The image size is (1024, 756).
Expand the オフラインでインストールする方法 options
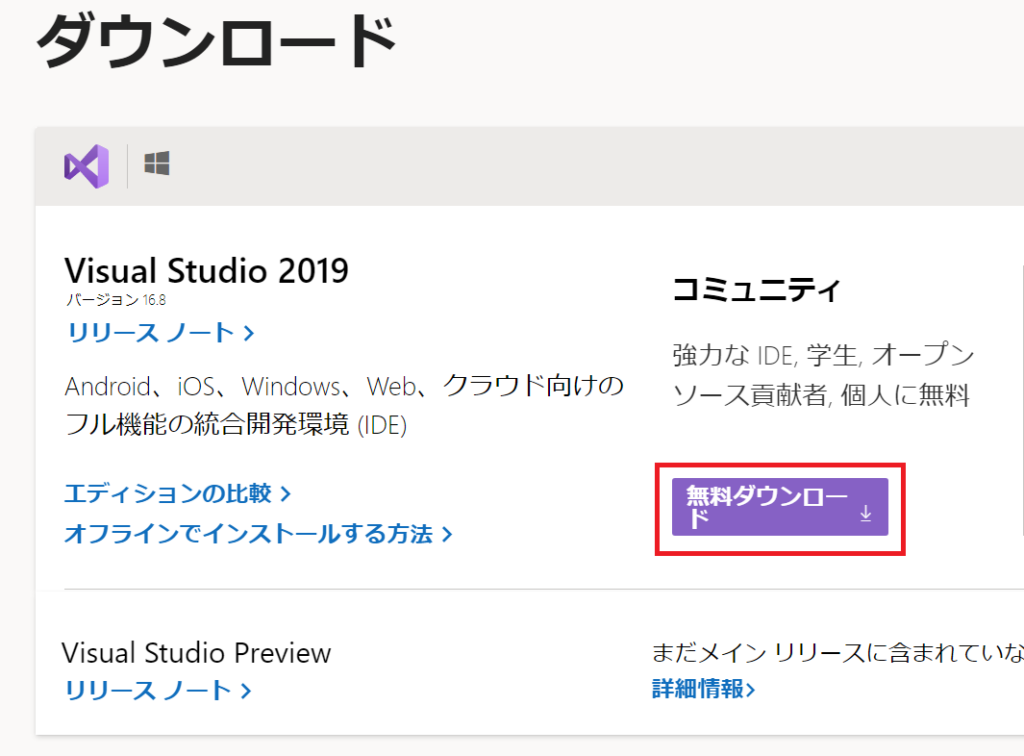pos(252,534)
